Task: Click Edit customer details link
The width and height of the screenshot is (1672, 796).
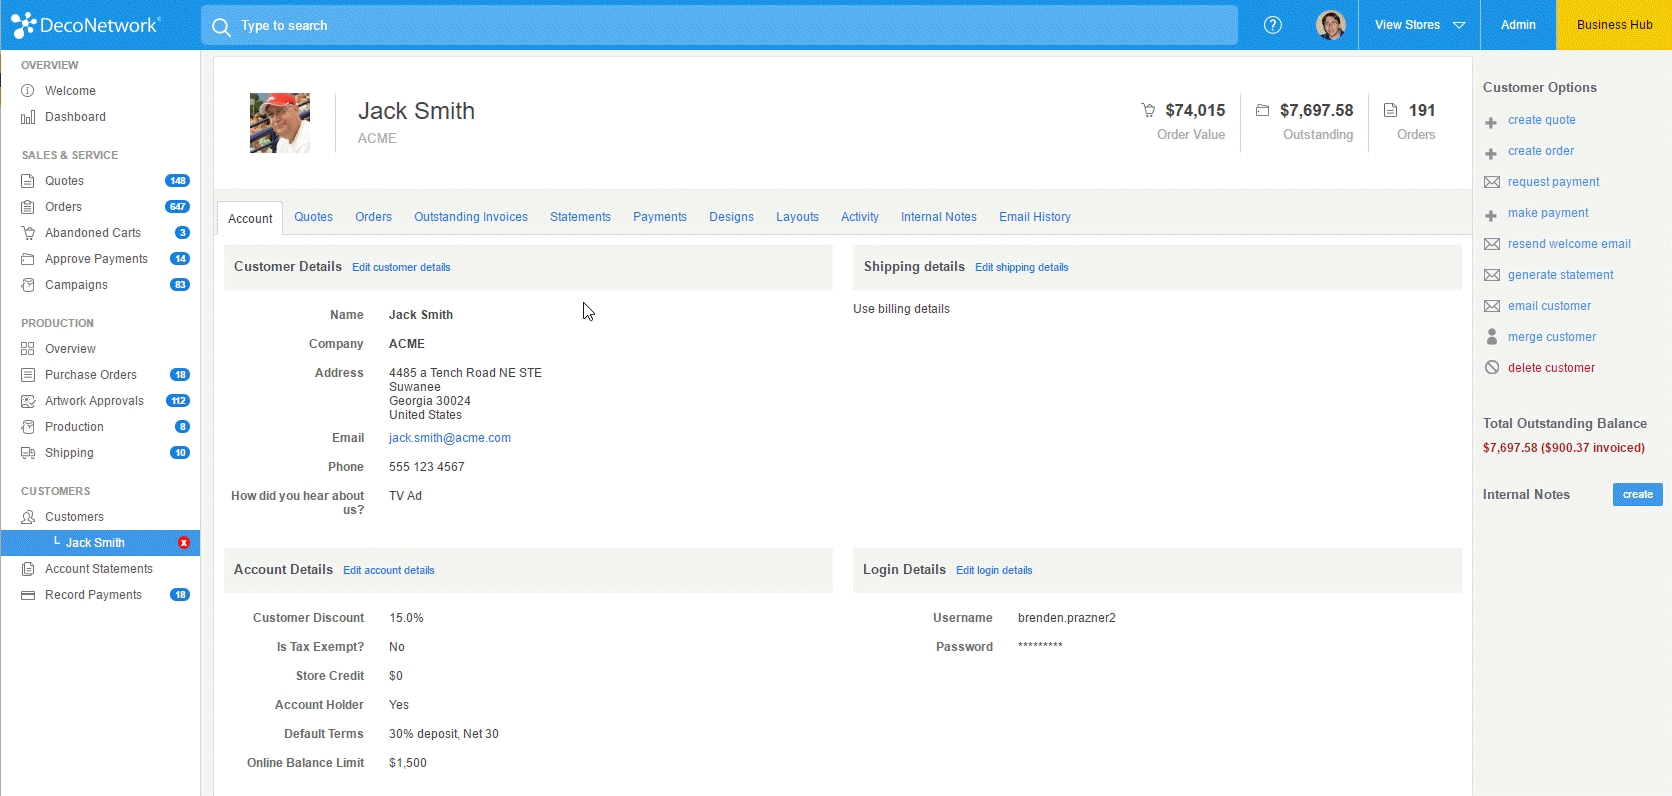Action: coord(401,268)
